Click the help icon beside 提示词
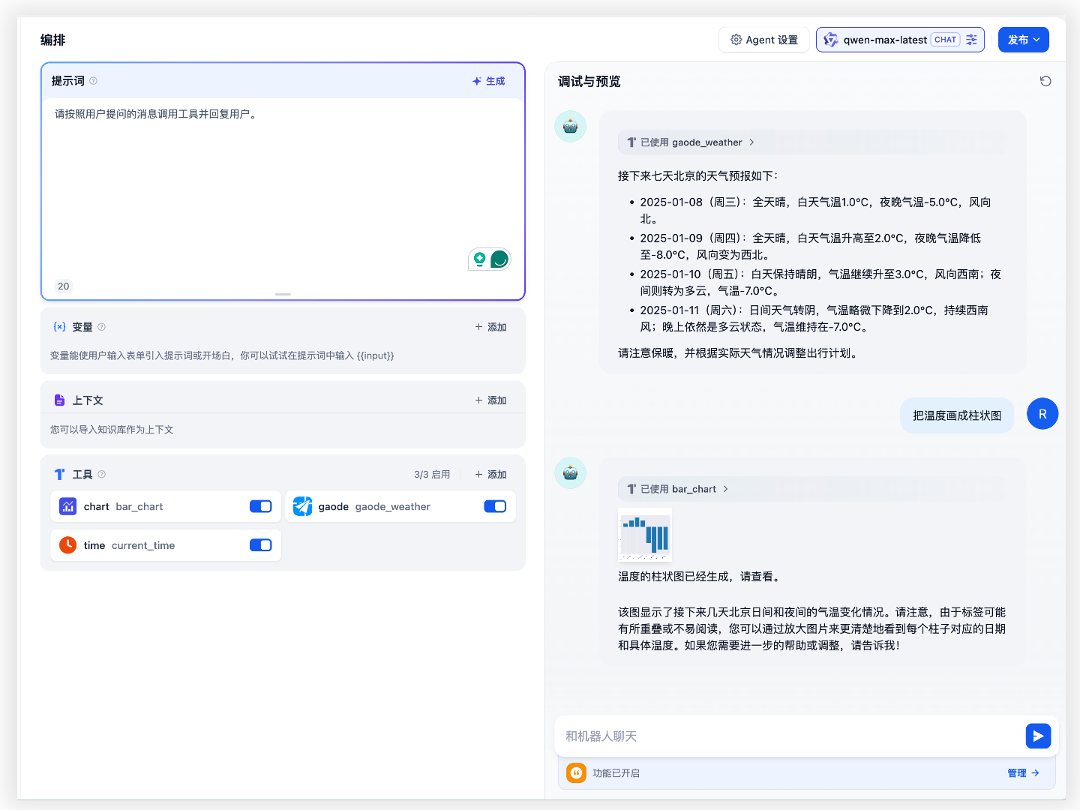The image size is (1080, 810). coord(93,81)
